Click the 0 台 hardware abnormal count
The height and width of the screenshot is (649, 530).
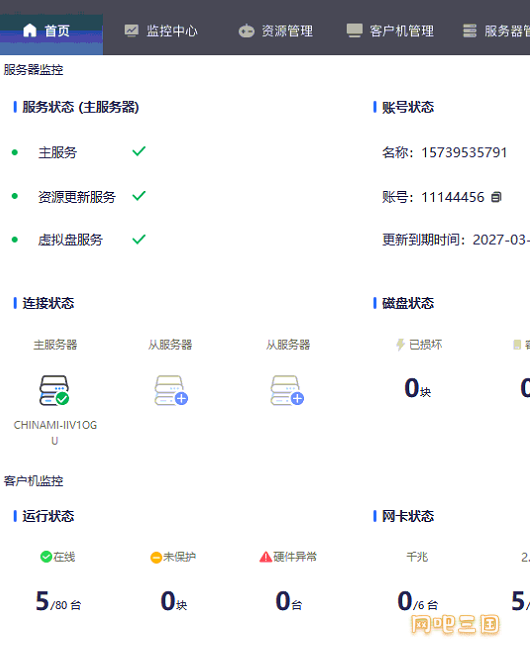(x=289, y=601)
